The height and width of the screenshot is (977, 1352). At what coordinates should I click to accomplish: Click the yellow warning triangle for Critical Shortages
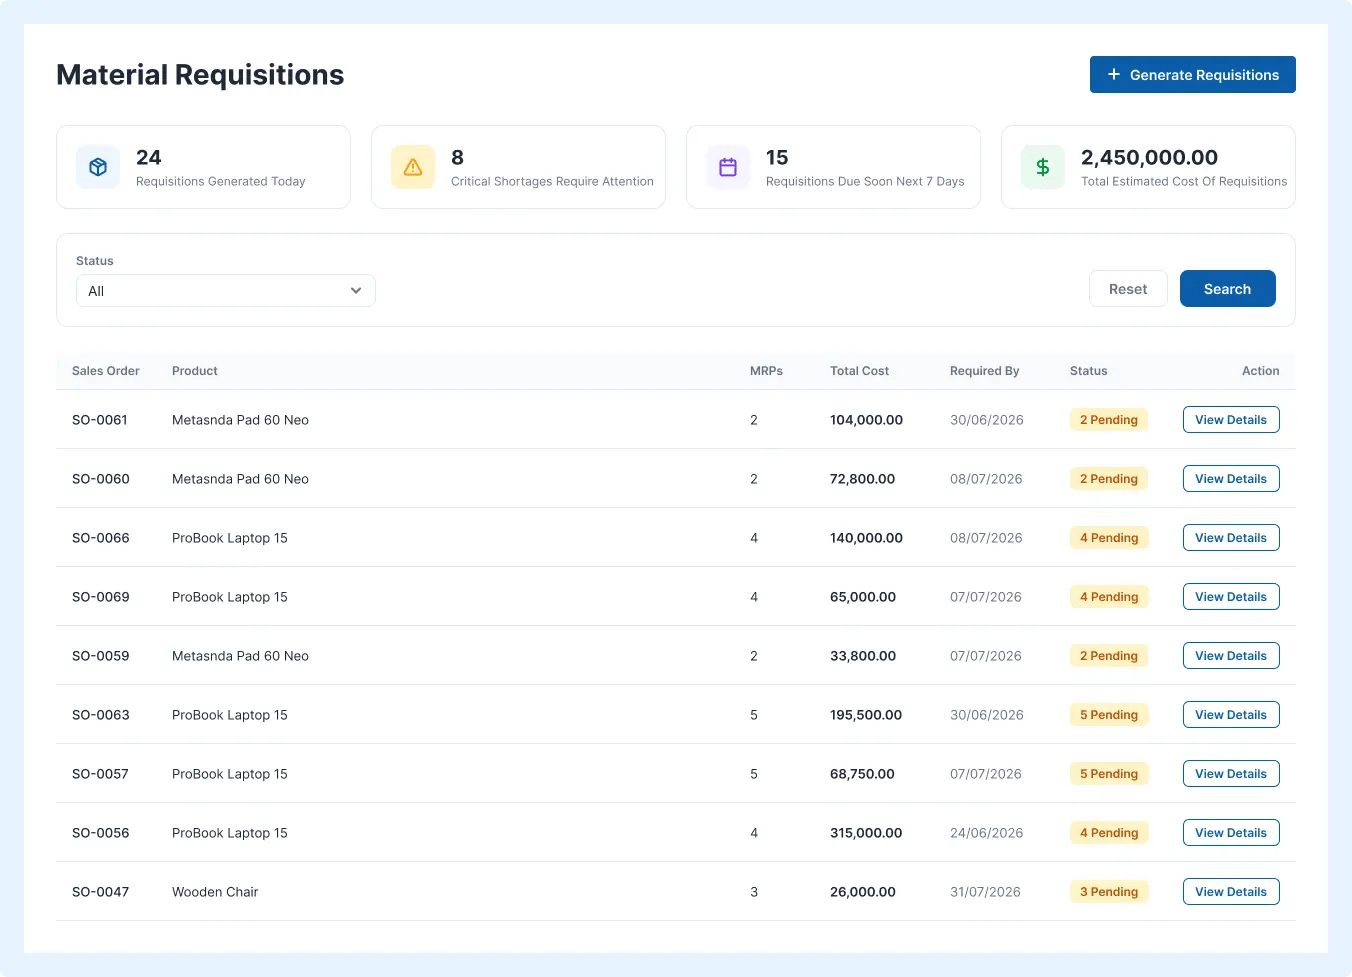coord(413,167)
